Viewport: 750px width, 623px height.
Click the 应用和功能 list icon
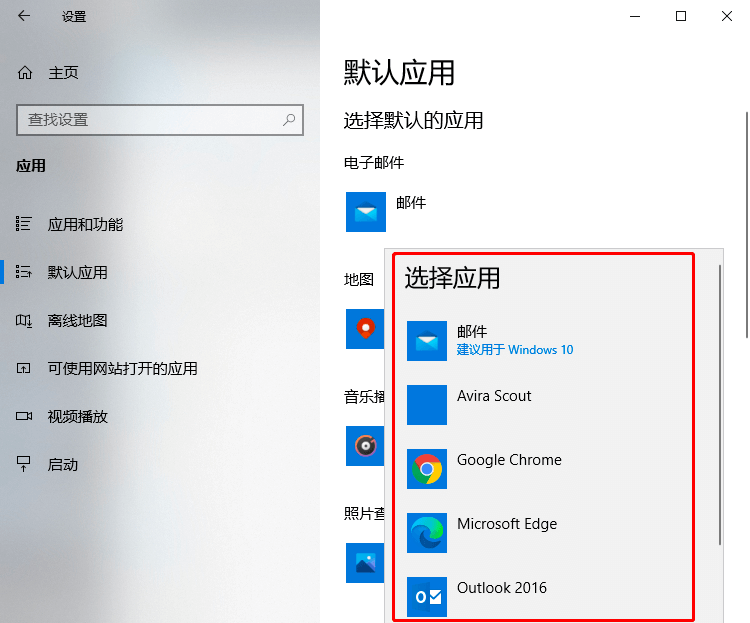23,223
